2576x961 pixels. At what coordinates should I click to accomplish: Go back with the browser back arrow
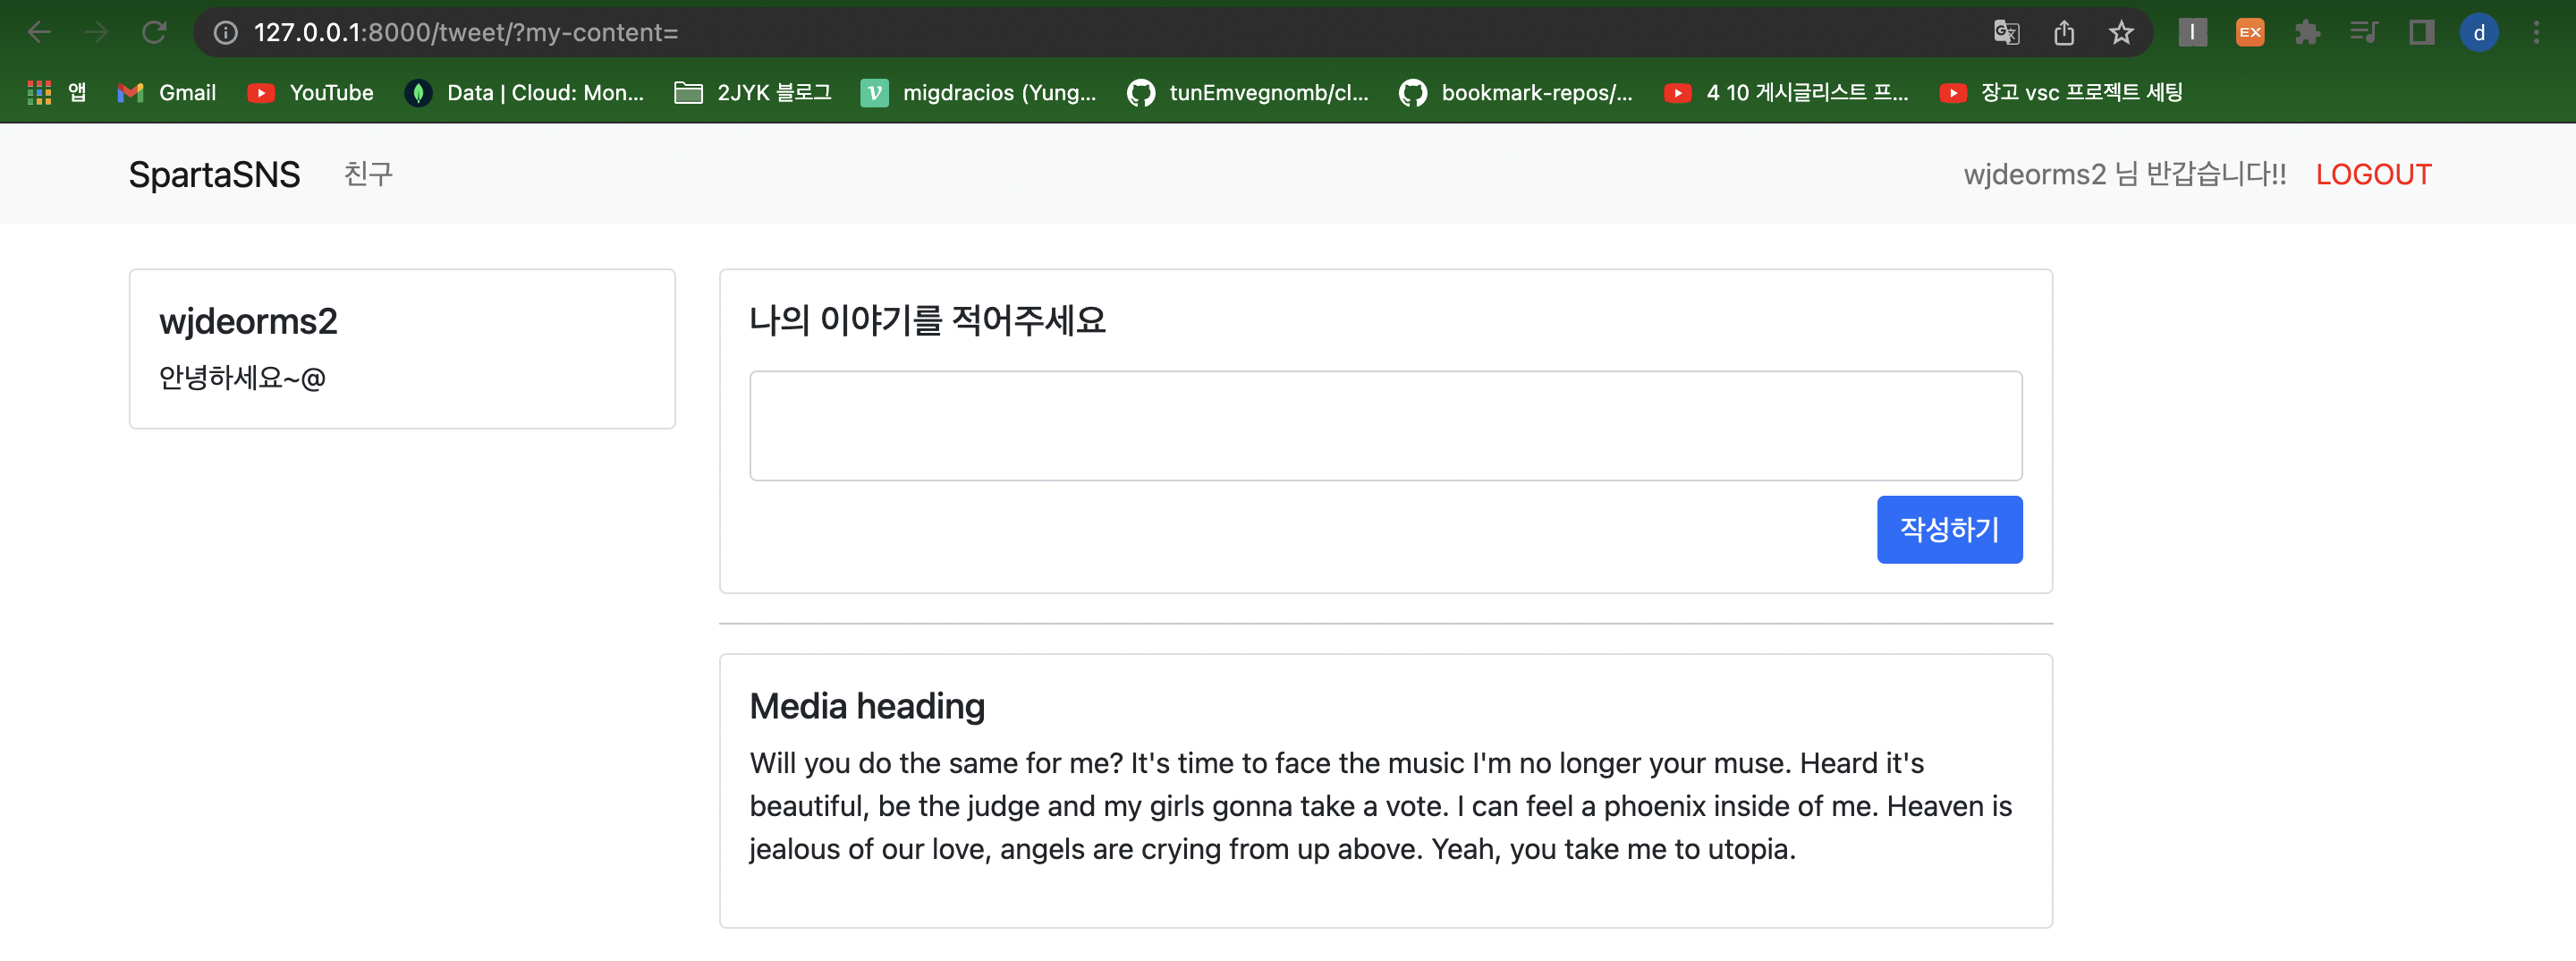pos(39,32)
